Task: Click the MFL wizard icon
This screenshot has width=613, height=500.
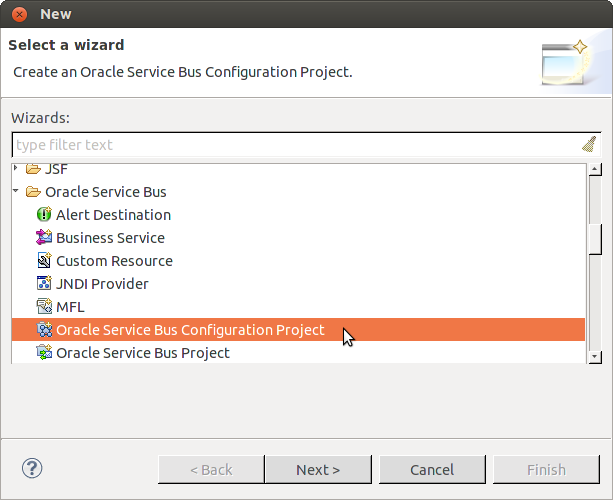Action: tap(44, 307)
